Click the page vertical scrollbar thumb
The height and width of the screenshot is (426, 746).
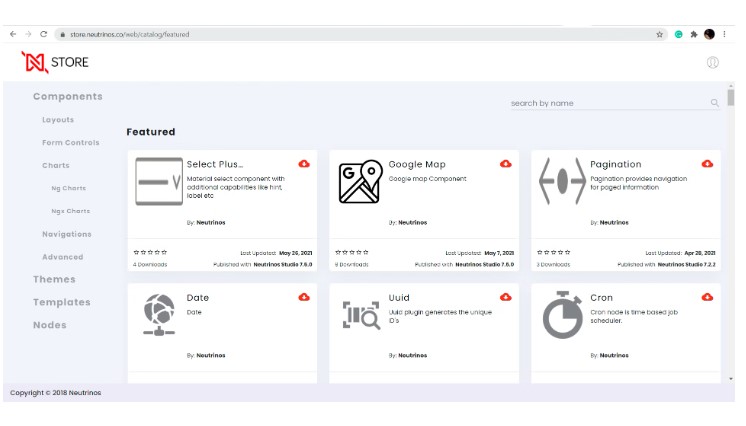coord(731,97)
